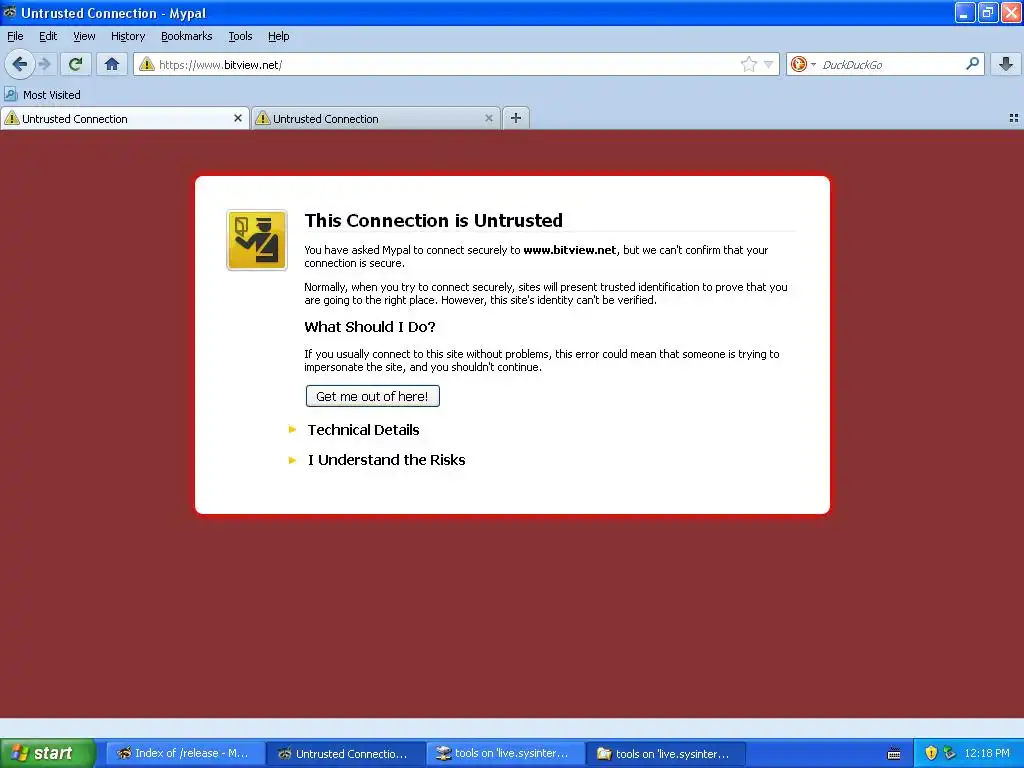1024x768 pixels.
Task: Open the File menu
Action: click(15, 36)
